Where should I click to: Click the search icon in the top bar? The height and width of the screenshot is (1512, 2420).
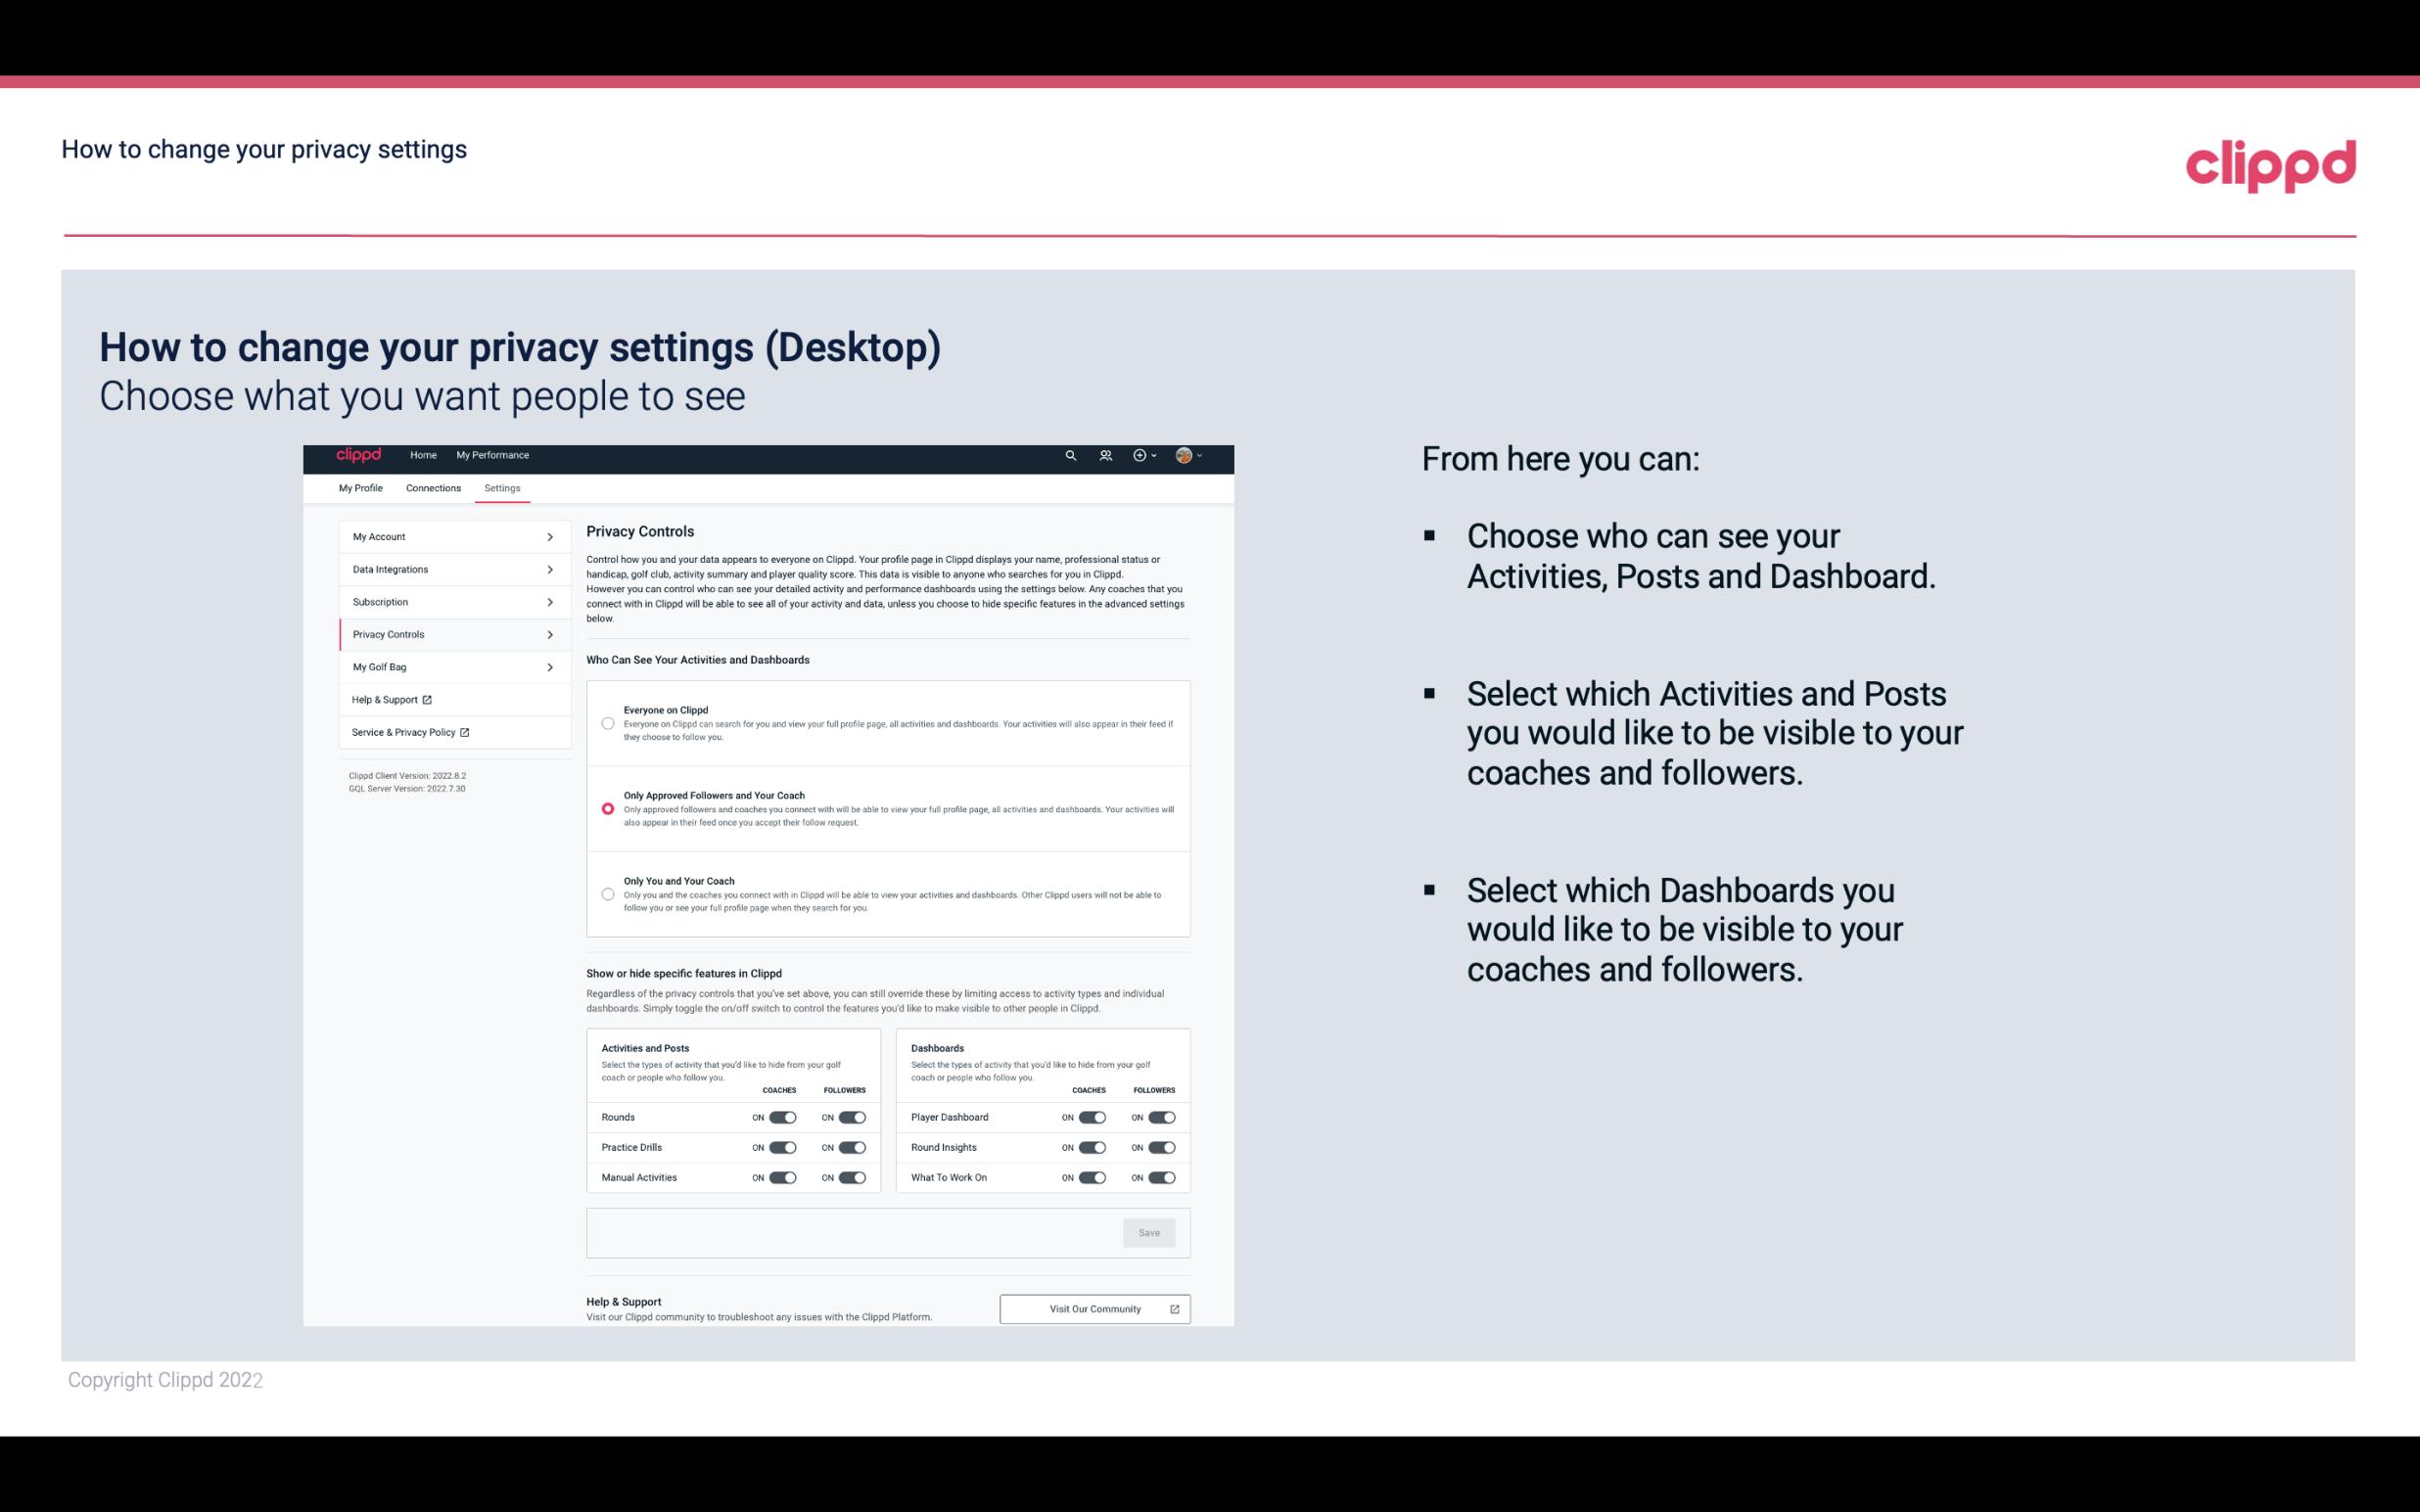1068,456
